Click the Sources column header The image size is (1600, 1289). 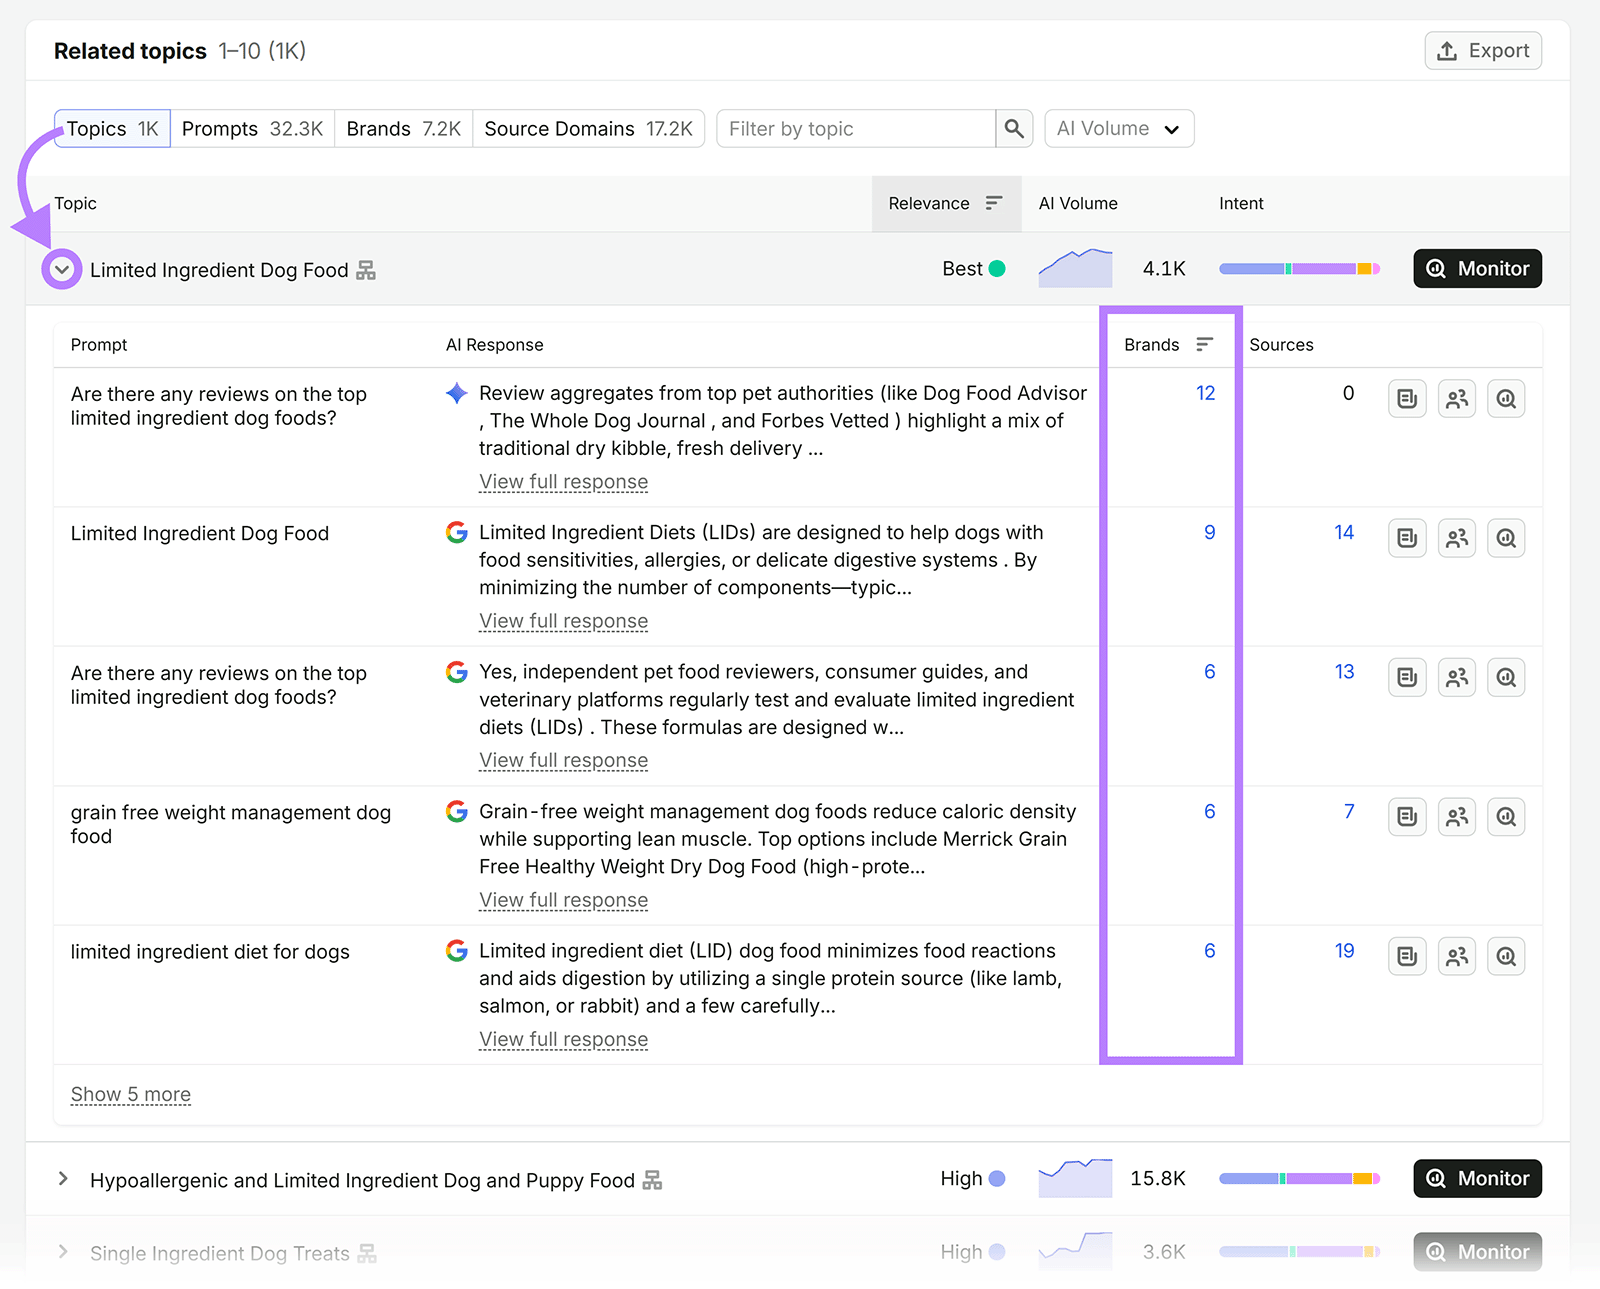coord(1281,345)
